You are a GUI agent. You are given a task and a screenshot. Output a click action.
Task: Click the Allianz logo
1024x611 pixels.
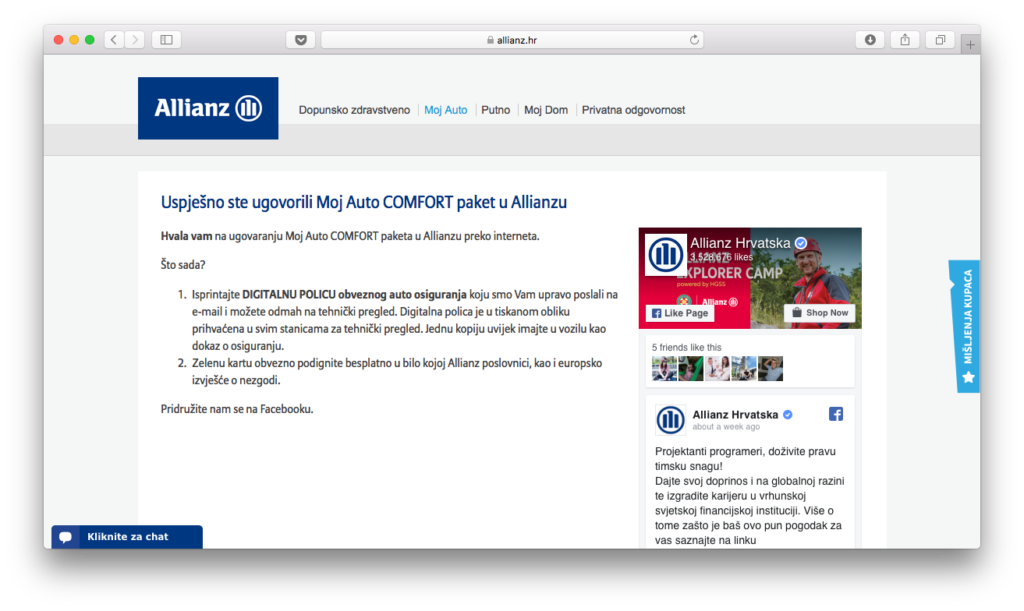coord(208,108)
